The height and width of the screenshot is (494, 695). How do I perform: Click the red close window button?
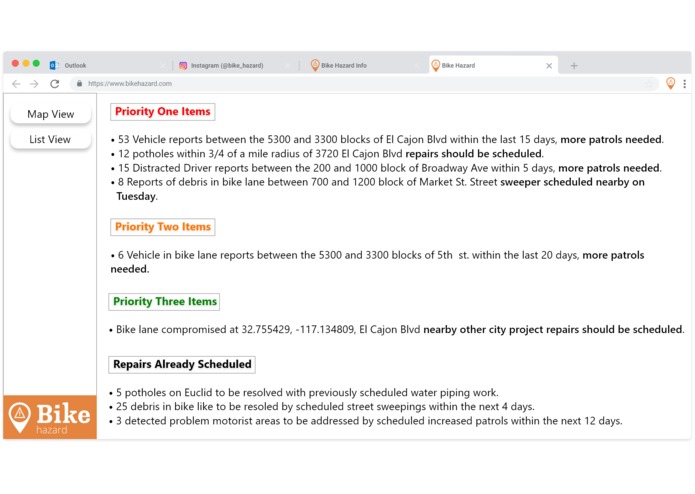click(15, 63)
